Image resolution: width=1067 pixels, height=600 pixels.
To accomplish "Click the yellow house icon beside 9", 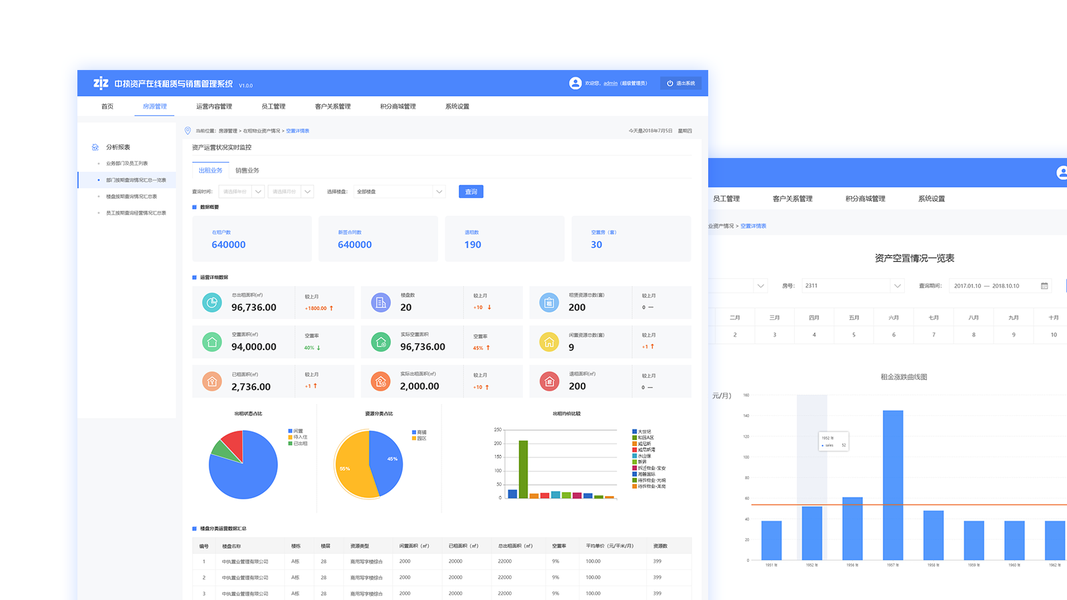I will [549, 342].
